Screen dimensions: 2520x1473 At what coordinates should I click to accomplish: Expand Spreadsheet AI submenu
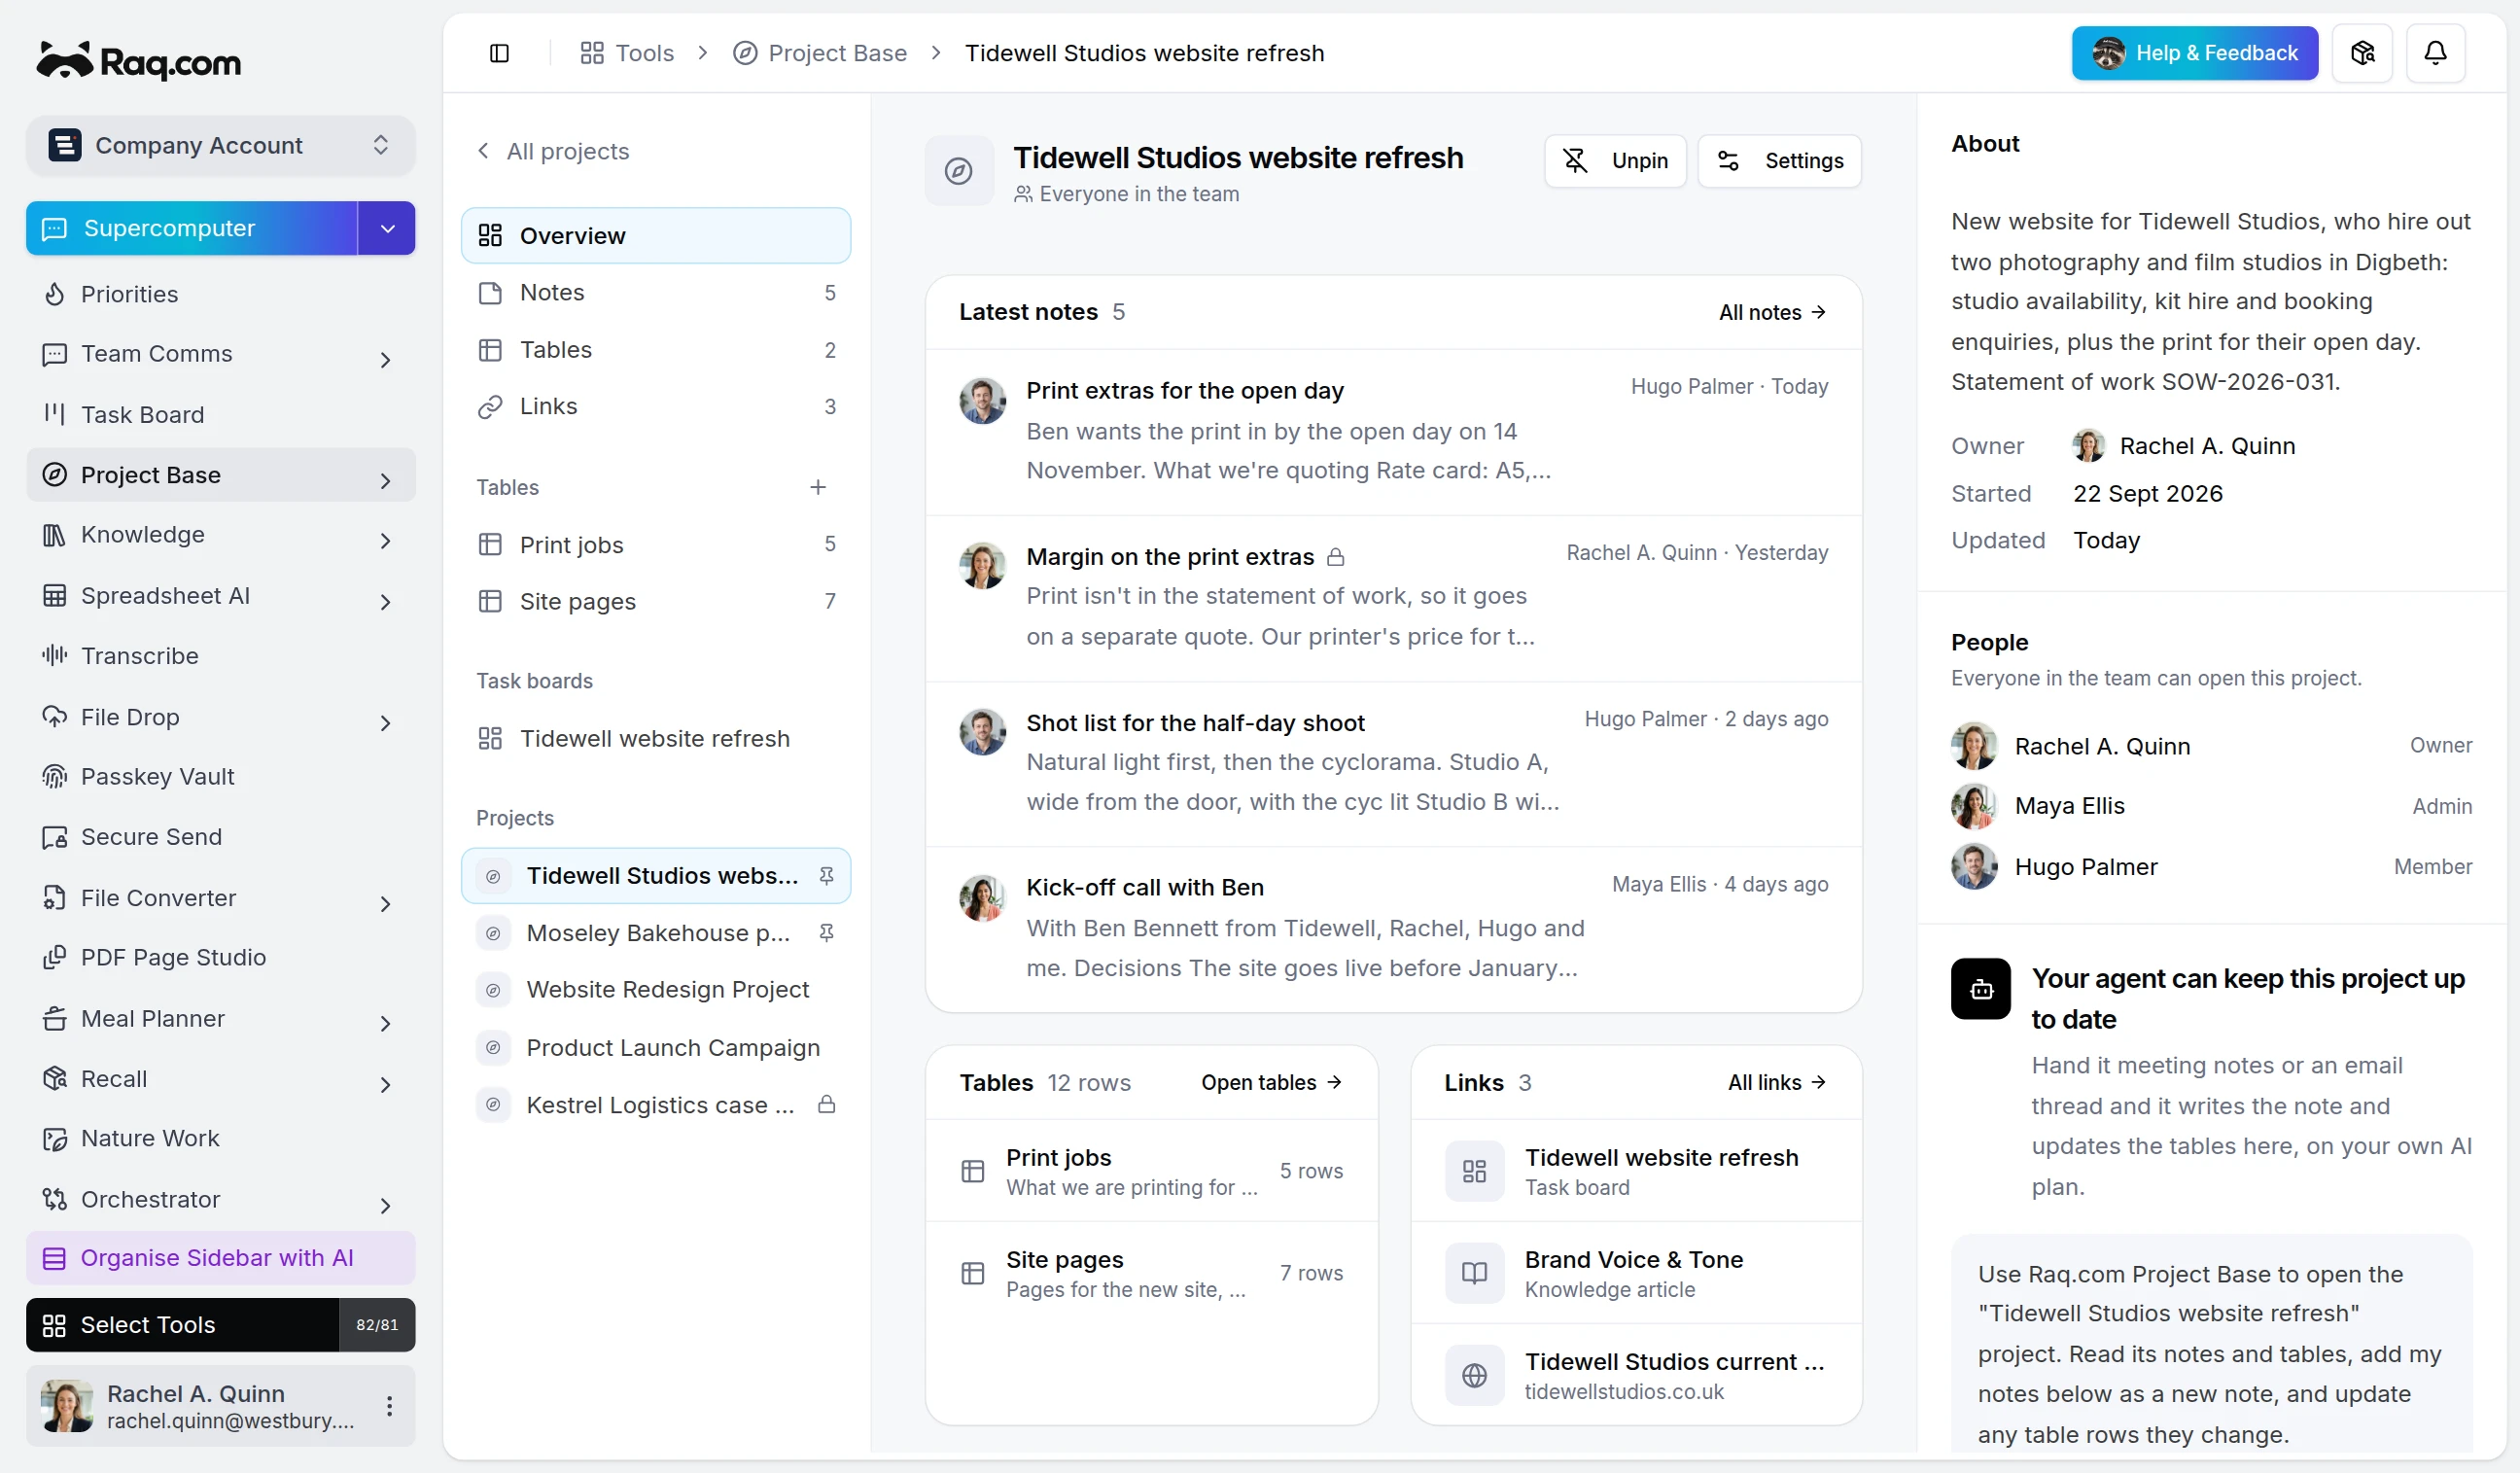tap(385, 601)
